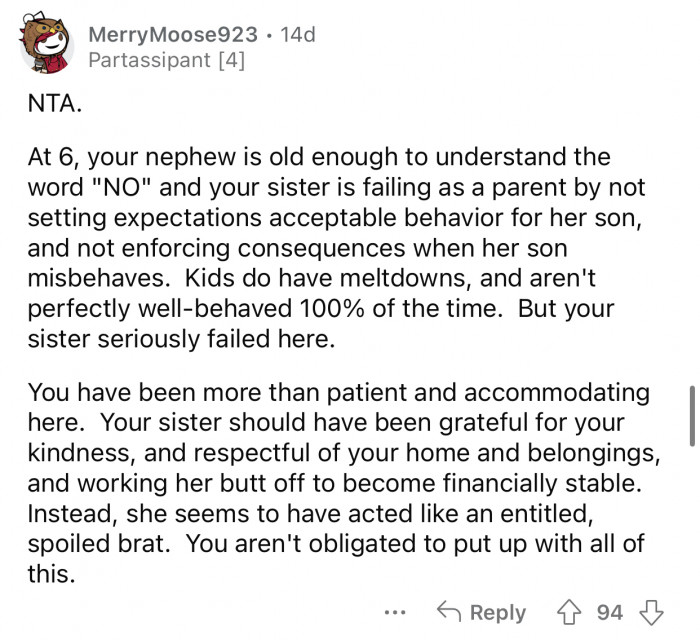Click the 94 vote score
700x640 pixels.
(611, 612)
